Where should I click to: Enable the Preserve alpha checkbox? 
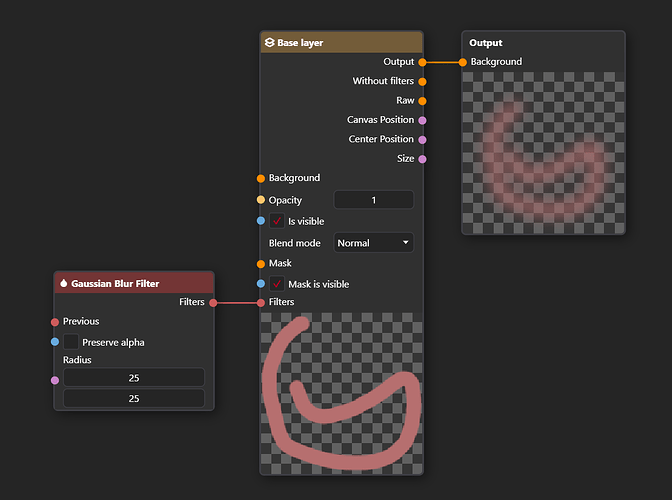pos(71,342)
